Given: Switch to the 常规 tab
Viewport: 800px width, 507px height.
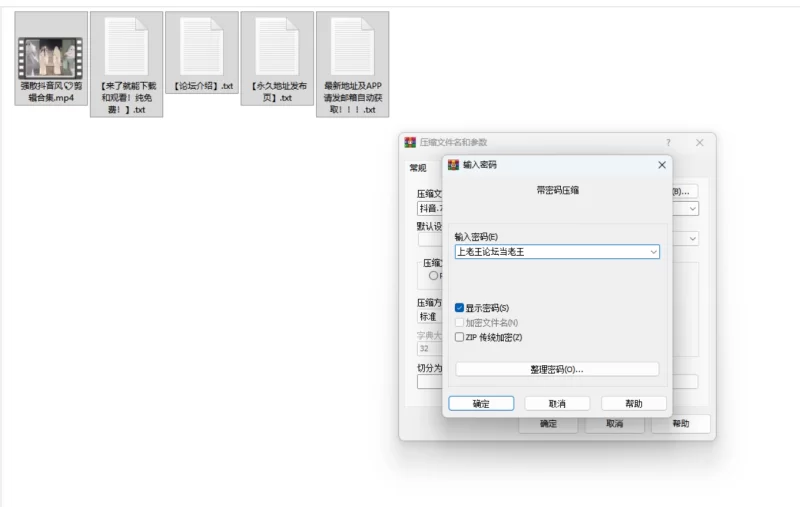Looking at the screenshot, I should pyautogui.click(x=418, y=168).
